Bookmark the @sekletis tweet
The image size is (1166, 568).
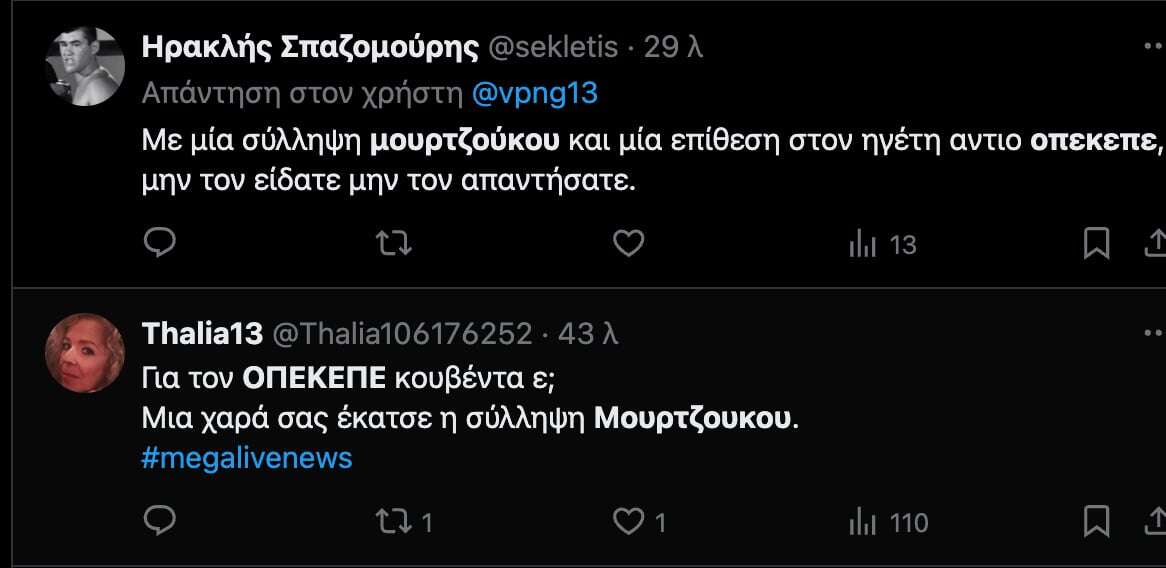[1097, 243]
